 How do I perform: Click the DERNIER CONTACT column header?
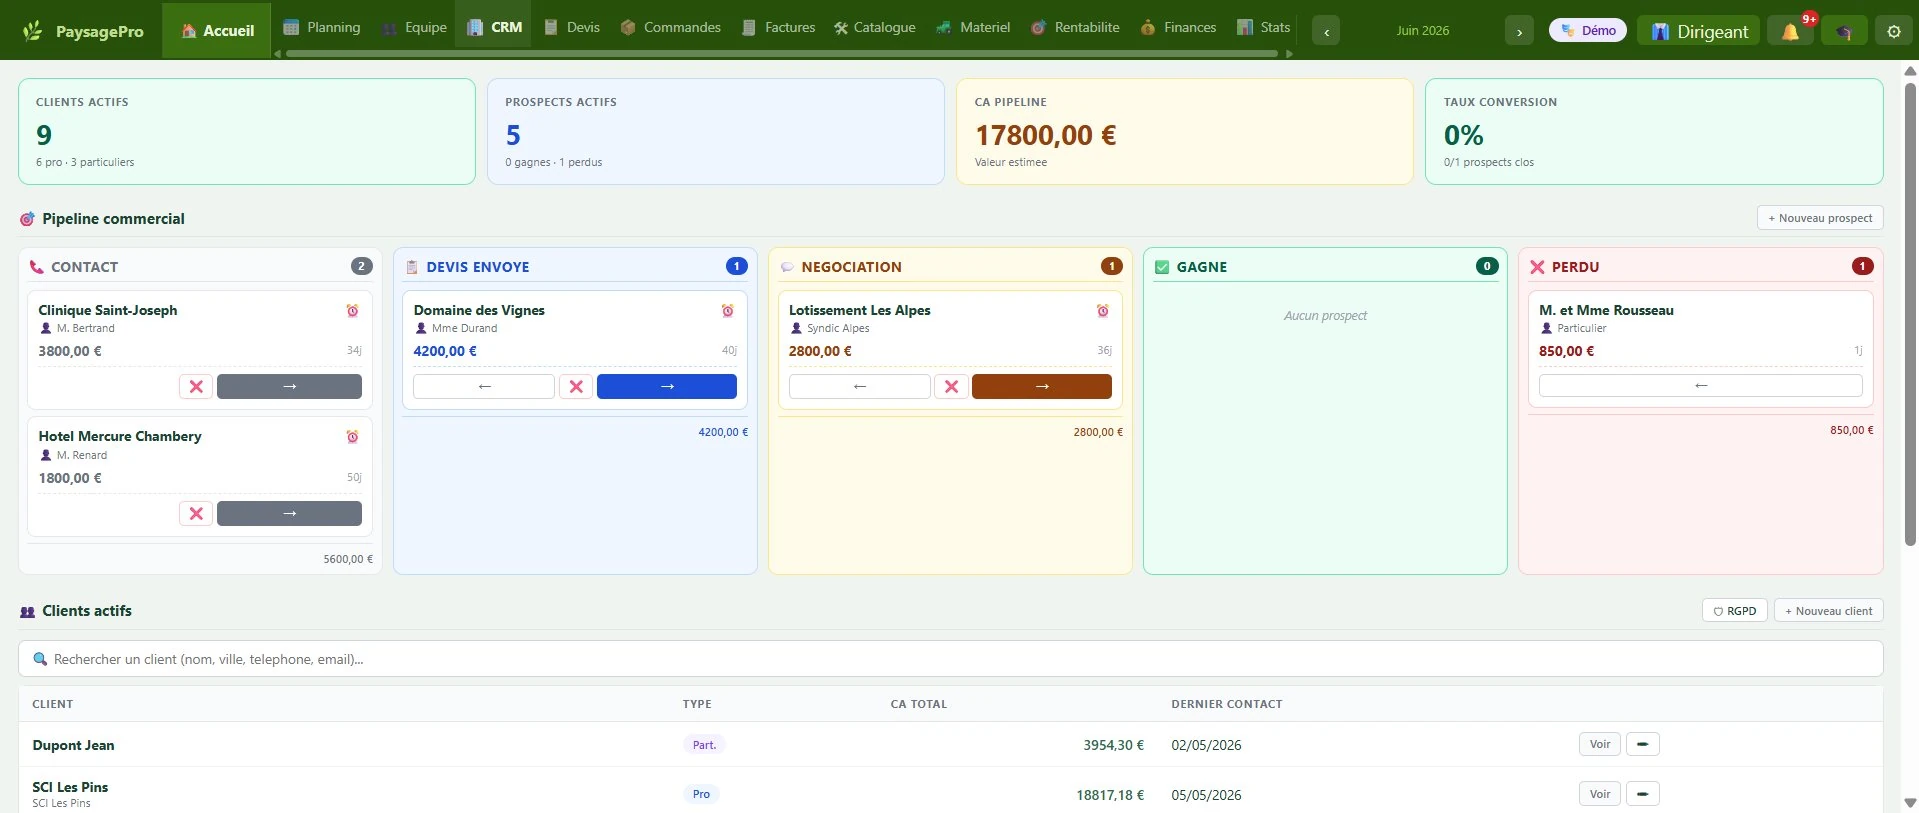(x=1227, y=704)
